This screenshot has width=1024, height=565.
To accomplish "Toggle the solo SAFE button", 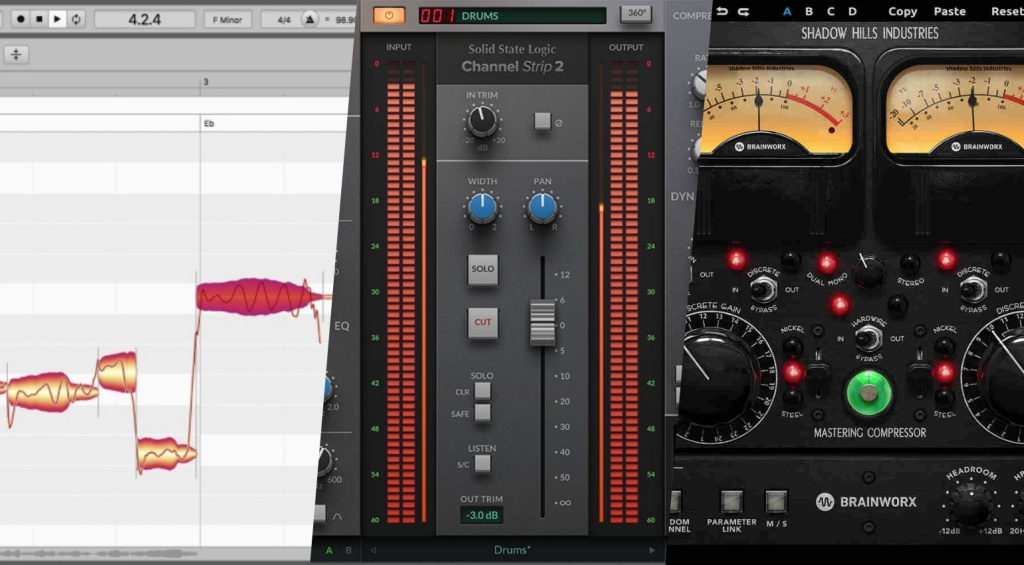I will (482, 413).
